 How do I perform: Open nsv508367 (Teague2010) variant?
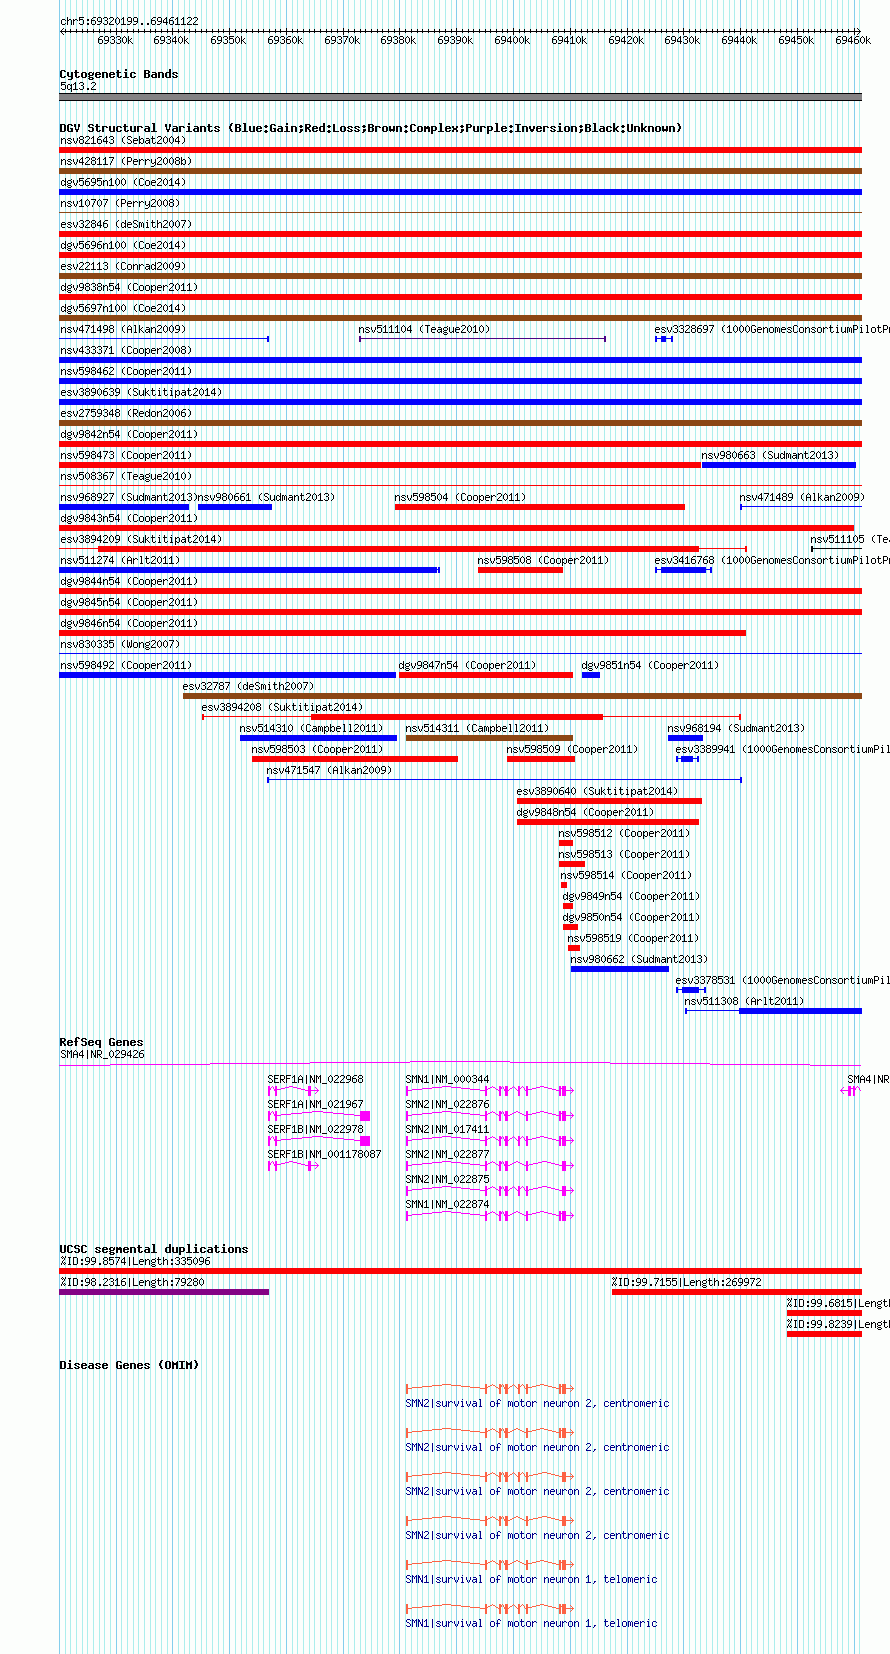(x=126, y=476)
